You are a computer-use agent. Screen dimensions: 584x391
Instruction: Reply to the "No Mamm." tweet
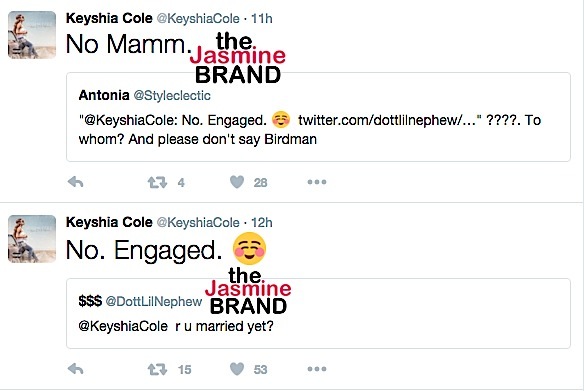(76, 182)
